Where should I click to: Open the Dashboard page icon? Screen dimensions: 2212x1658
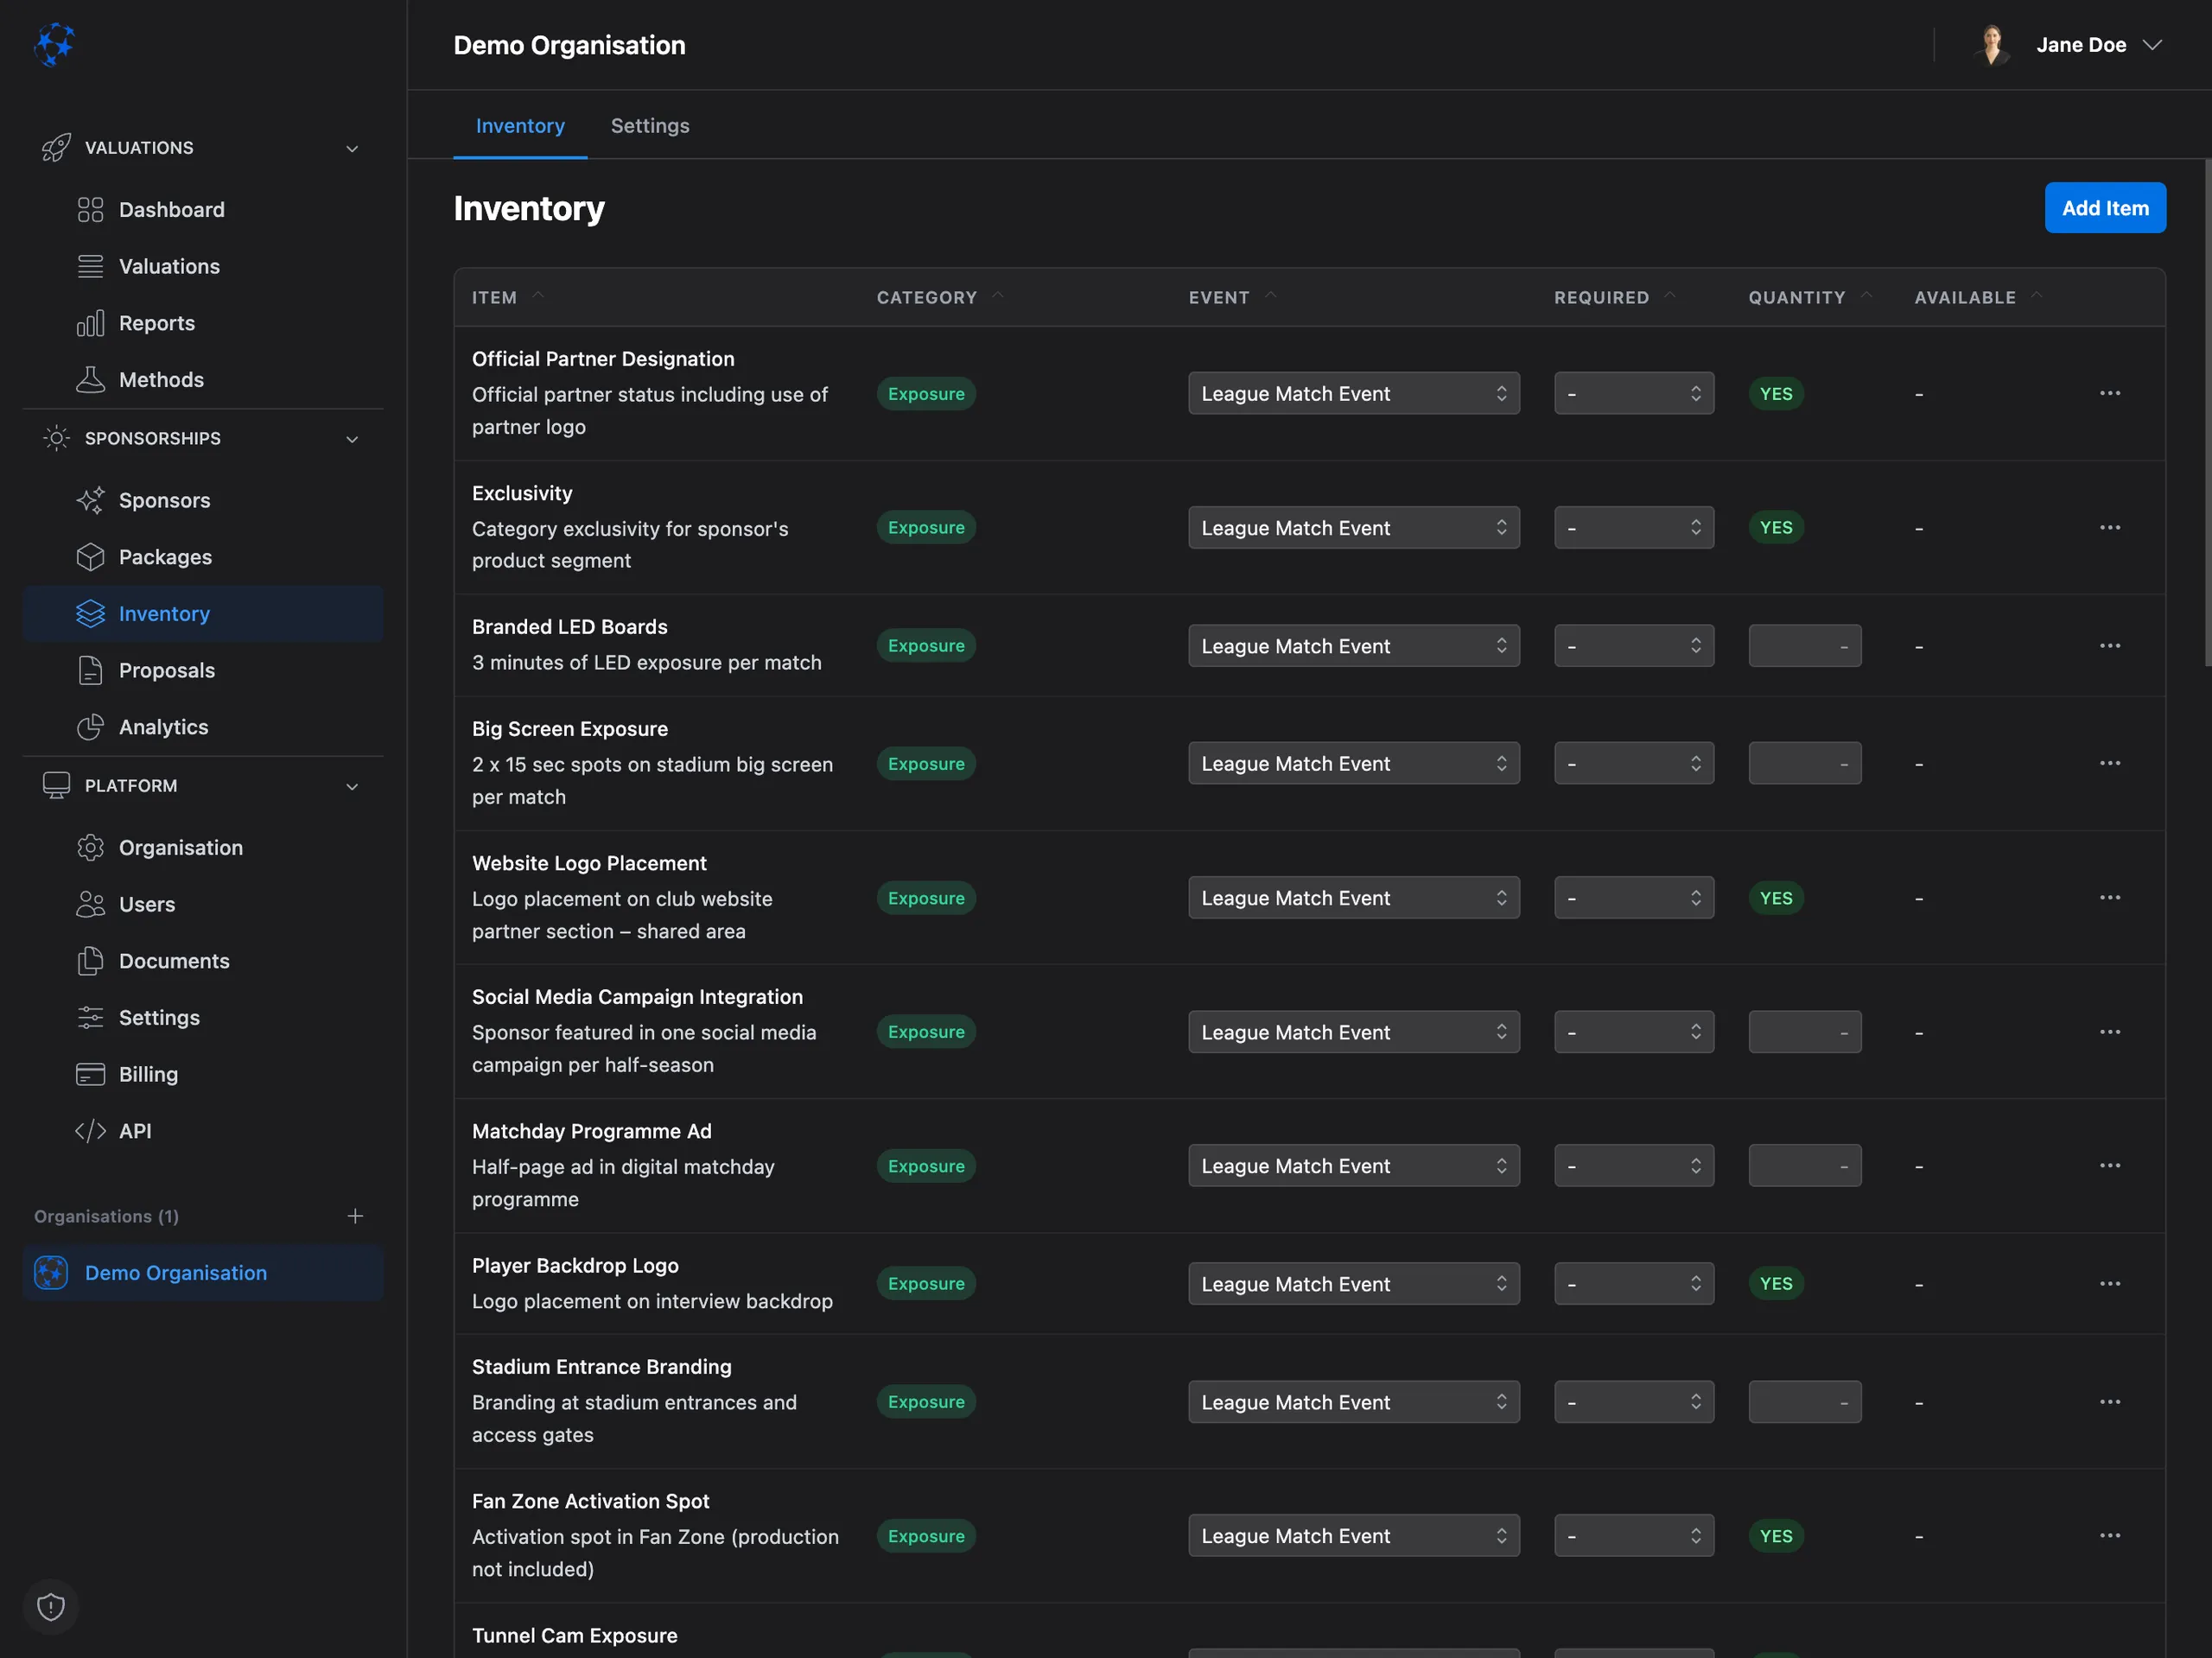coord(90,210)
